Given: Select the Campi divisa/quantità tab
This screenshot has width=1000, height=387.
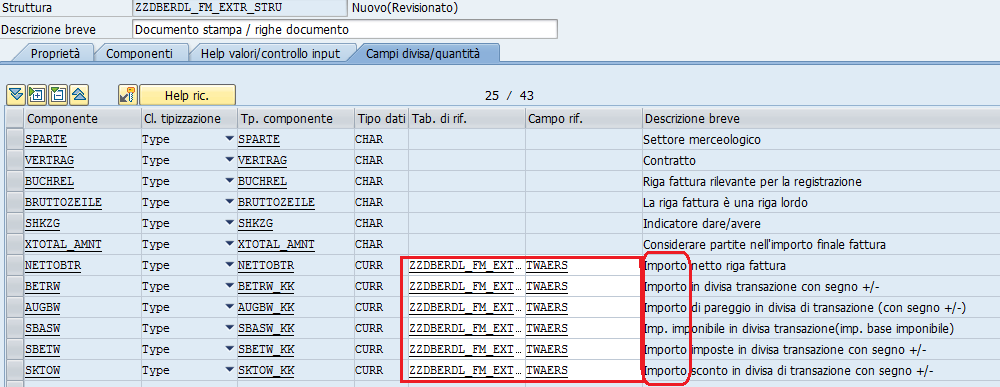Looking at the screenshot, I should tap(423, 54).
